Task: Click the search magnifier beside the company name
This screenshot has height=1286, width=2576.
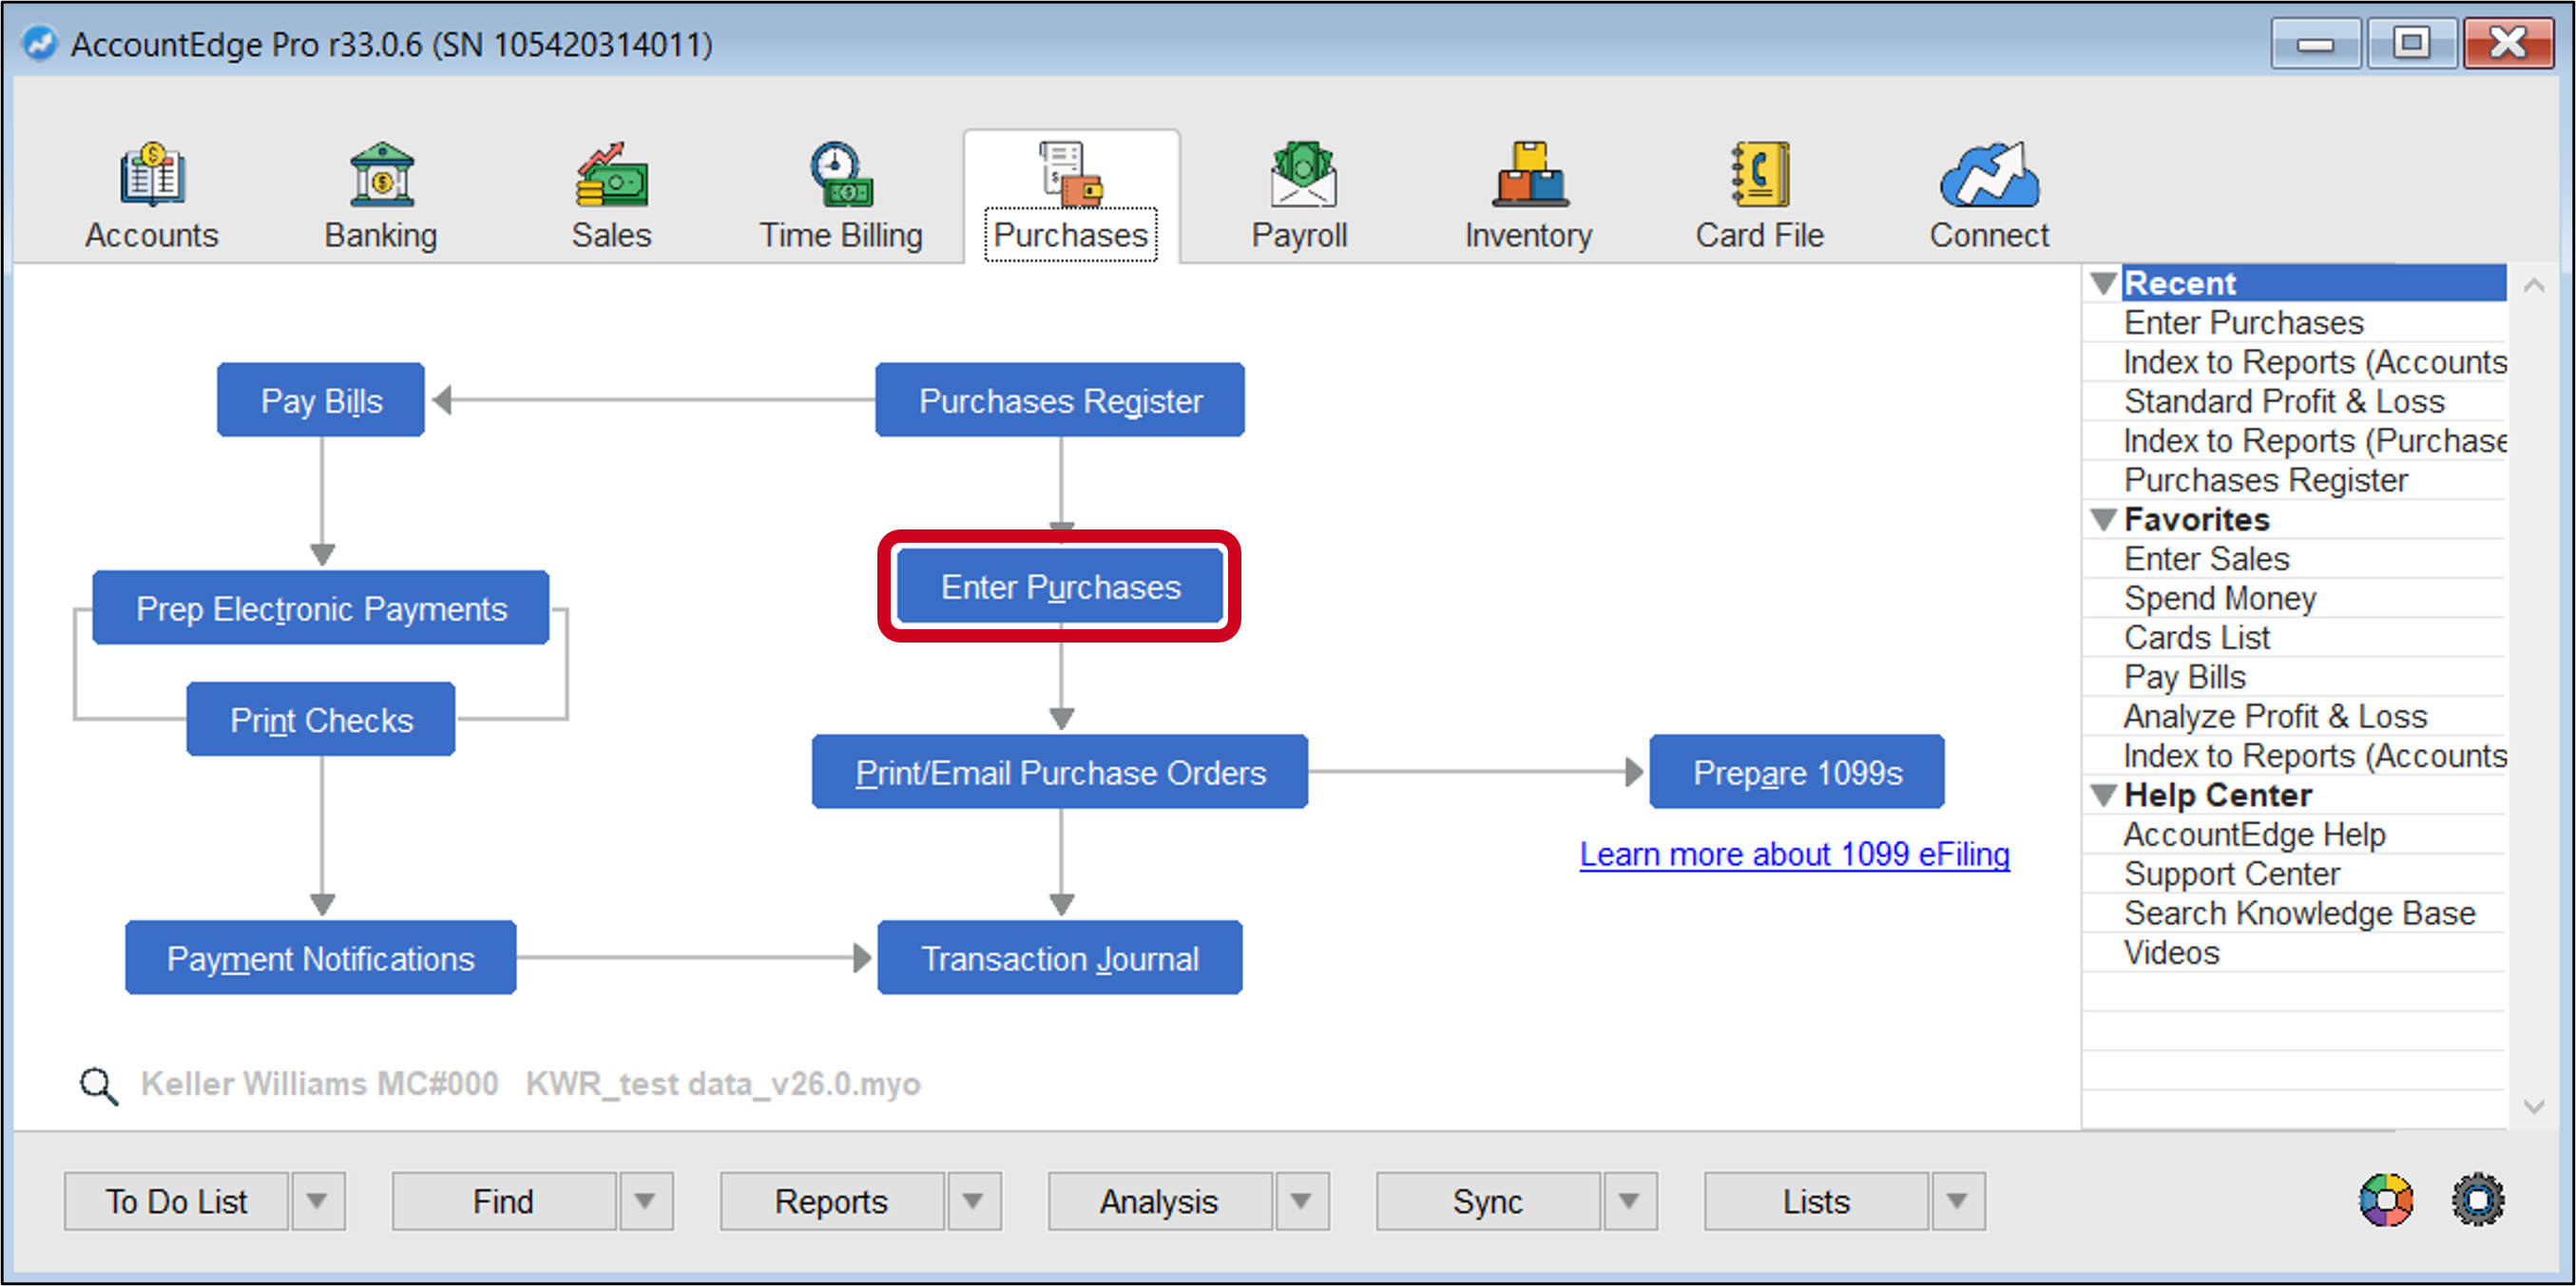Action: click(x=96, y=1084)
